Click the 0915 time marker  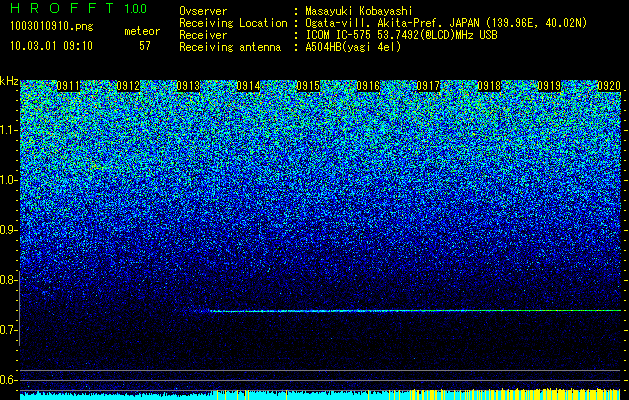pos(308,86)
